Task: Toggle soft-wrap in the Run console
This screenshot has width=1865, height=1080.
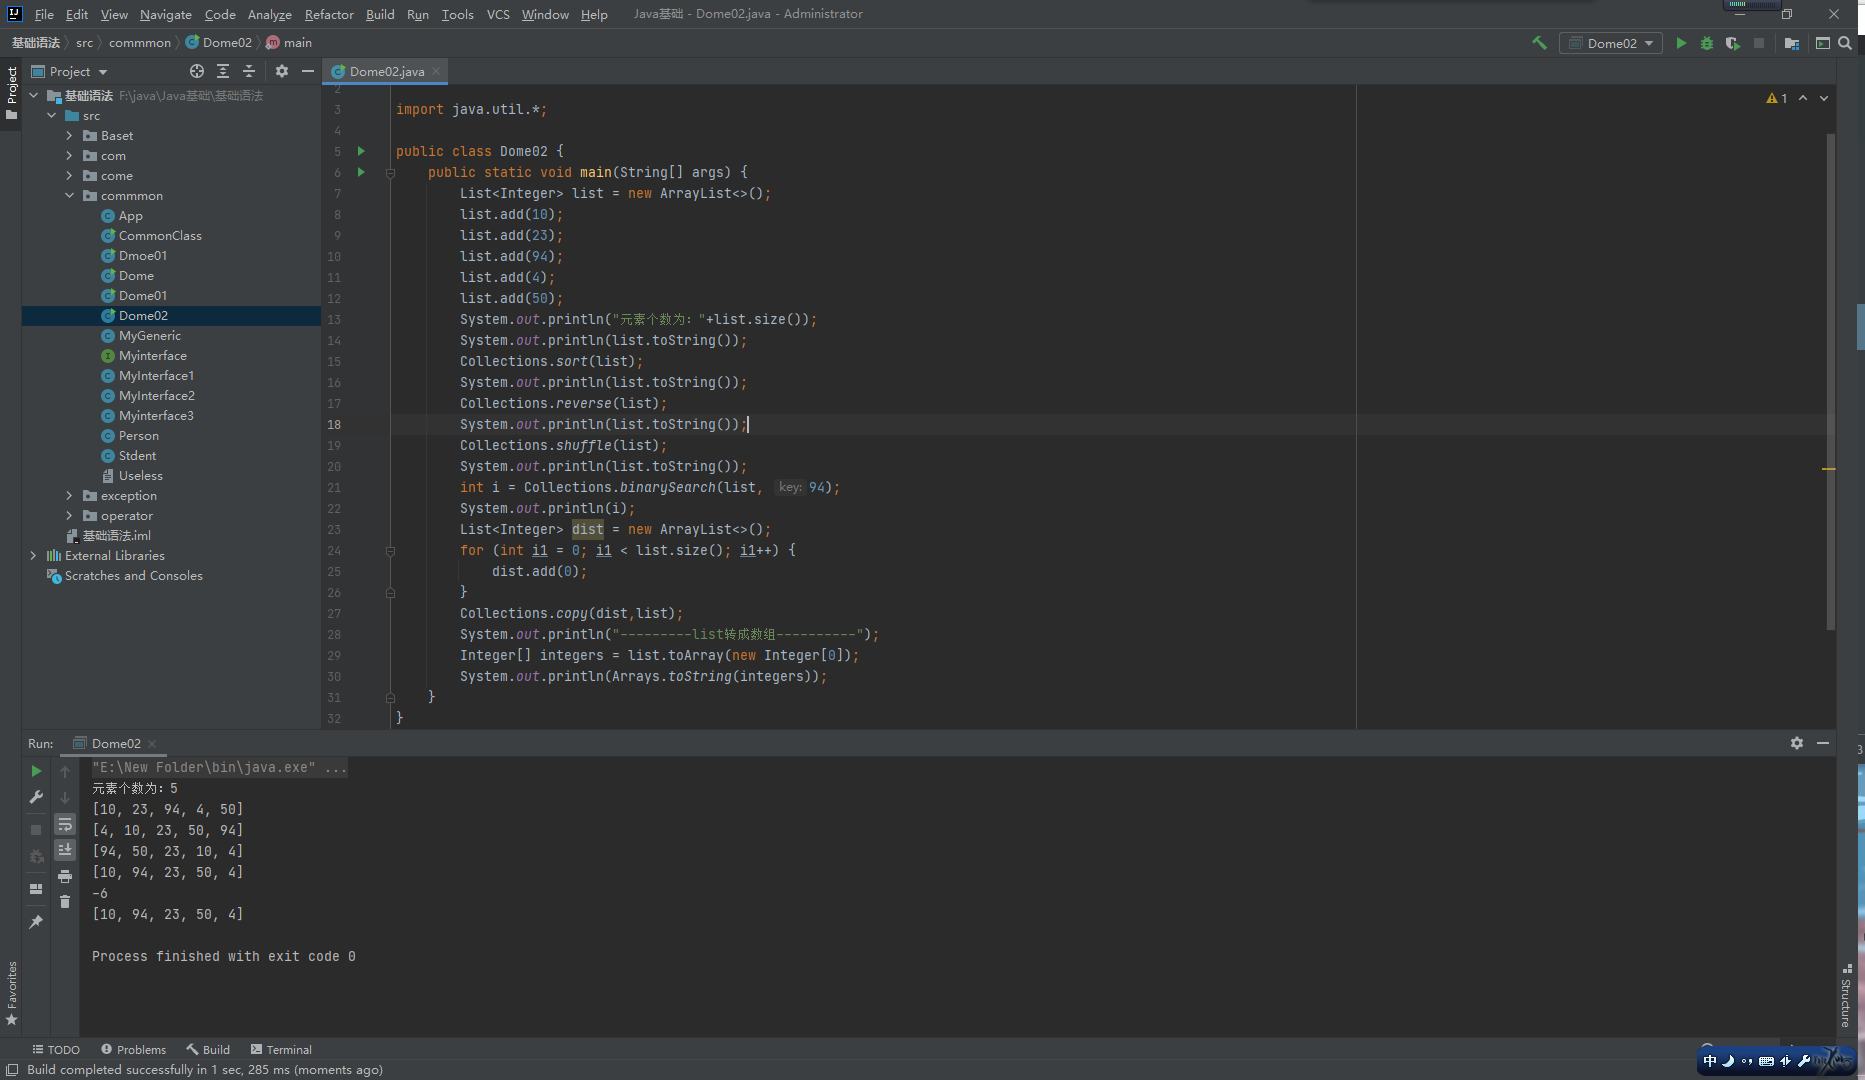Action: [x=65, y=824]
